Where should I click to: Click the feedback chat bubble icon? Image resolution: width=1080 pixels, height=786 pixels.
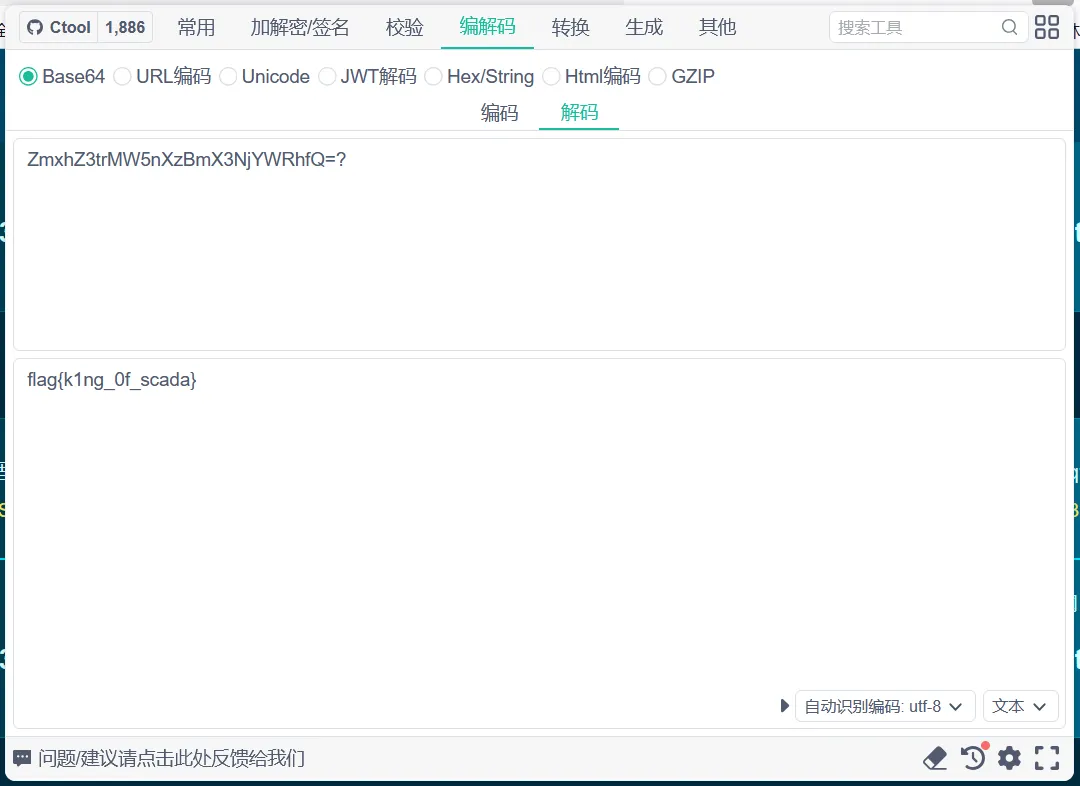click(22, 758)
